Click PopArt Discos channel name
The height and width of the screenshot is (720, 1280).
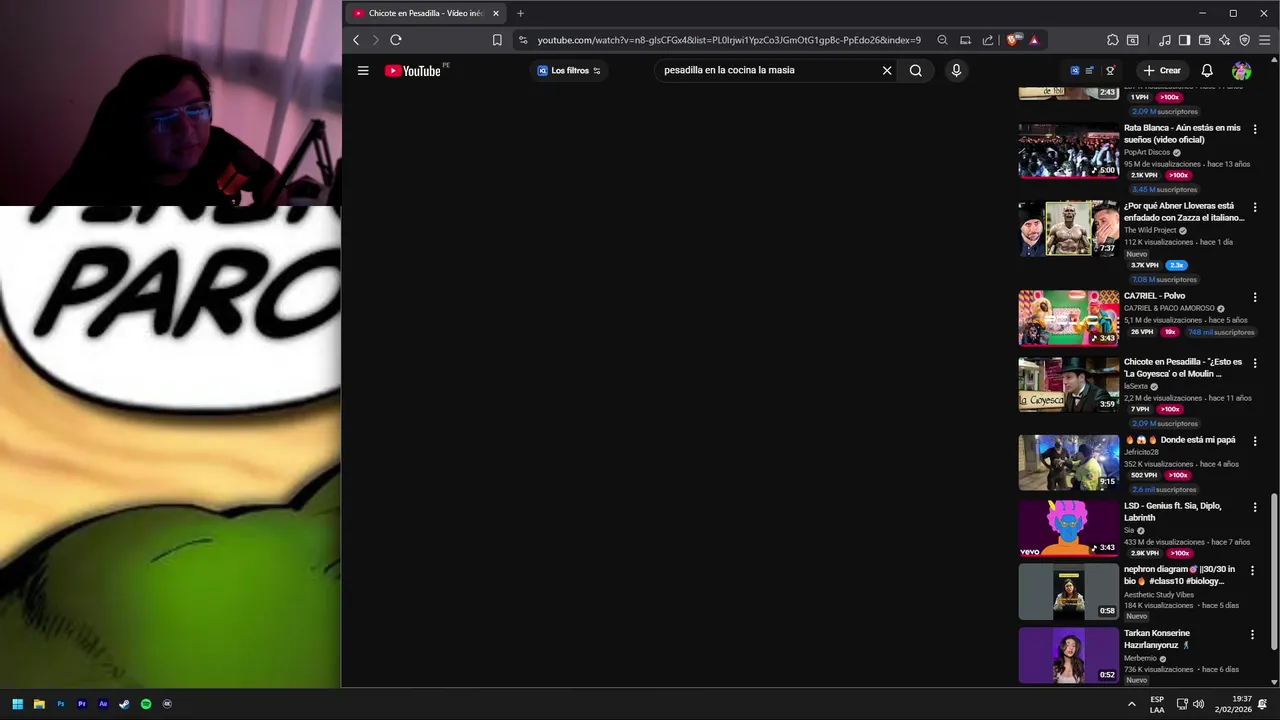1147,152
